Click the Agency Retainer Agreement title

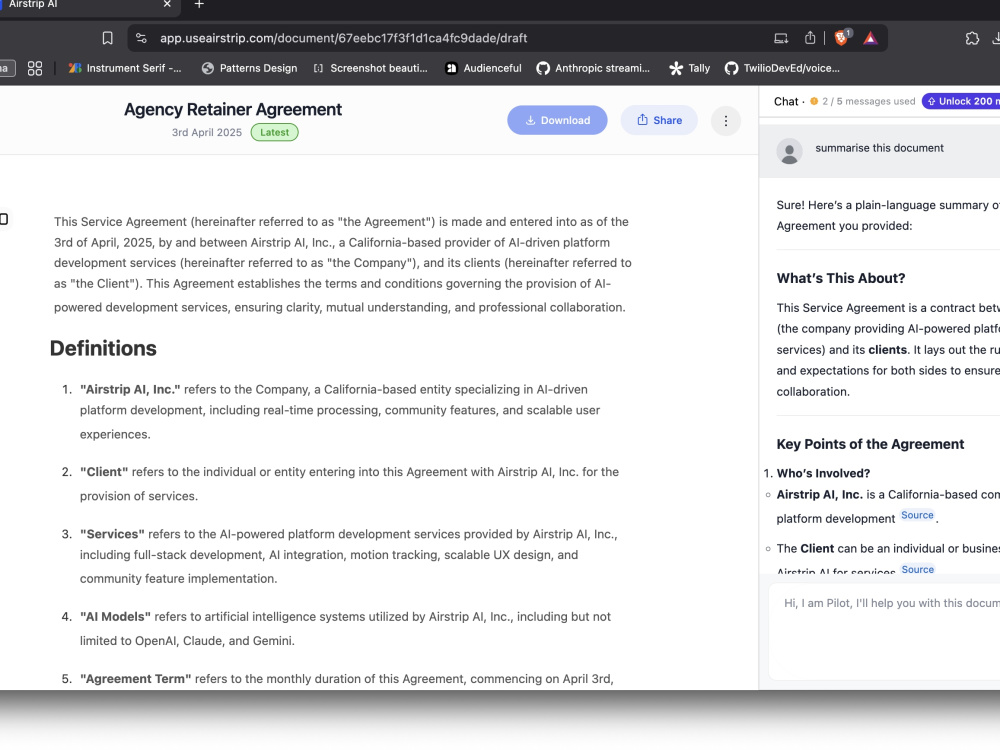pyautogui.click(x=233, y=110)
